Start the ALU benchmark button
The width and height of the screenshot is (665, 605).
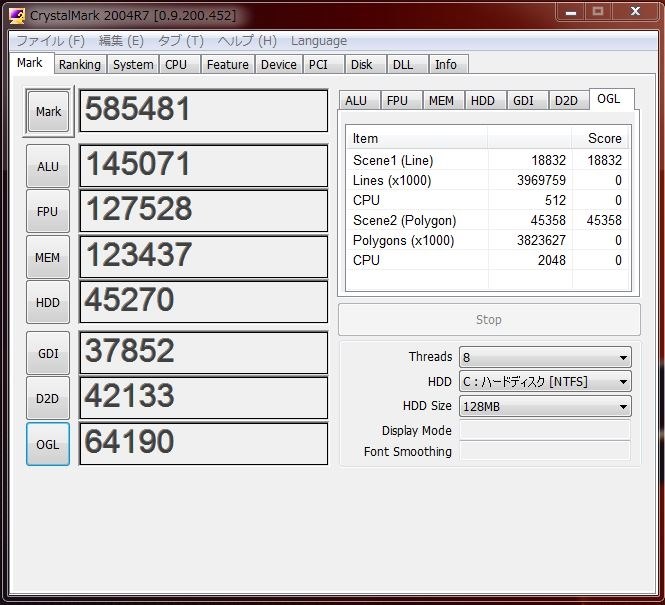(48, 166)
